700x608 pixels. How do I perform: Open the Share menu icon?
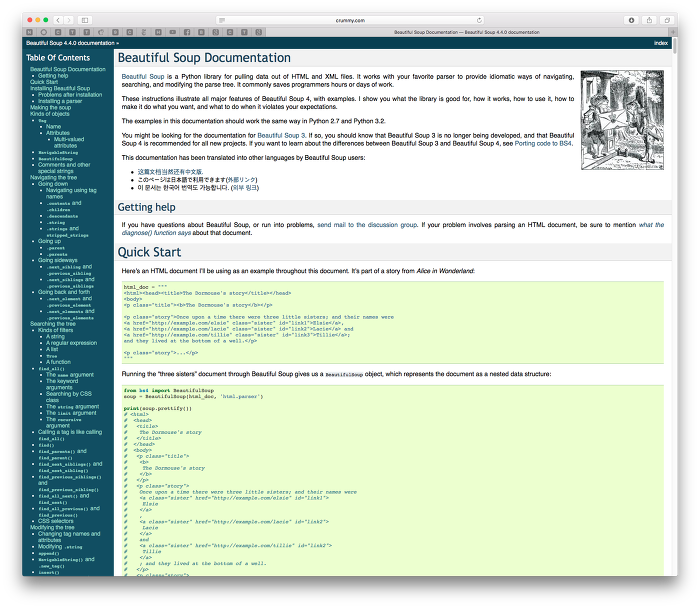click(649, 20)
